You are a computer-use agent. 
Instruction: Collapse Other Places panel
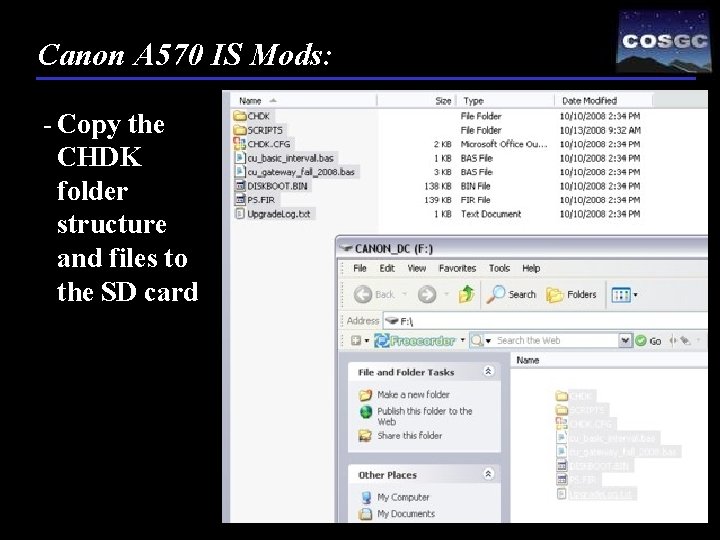(489, 473)
